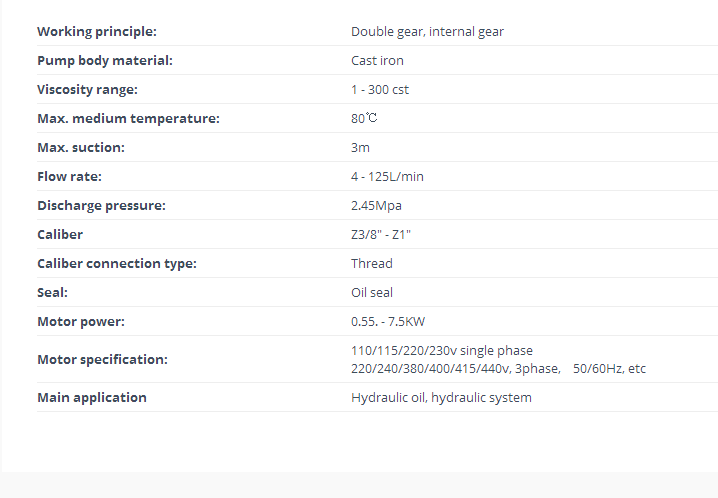Select the 'Cast iron' value text
The width and height of the screenshot is (718, 498).
[377, 60]
